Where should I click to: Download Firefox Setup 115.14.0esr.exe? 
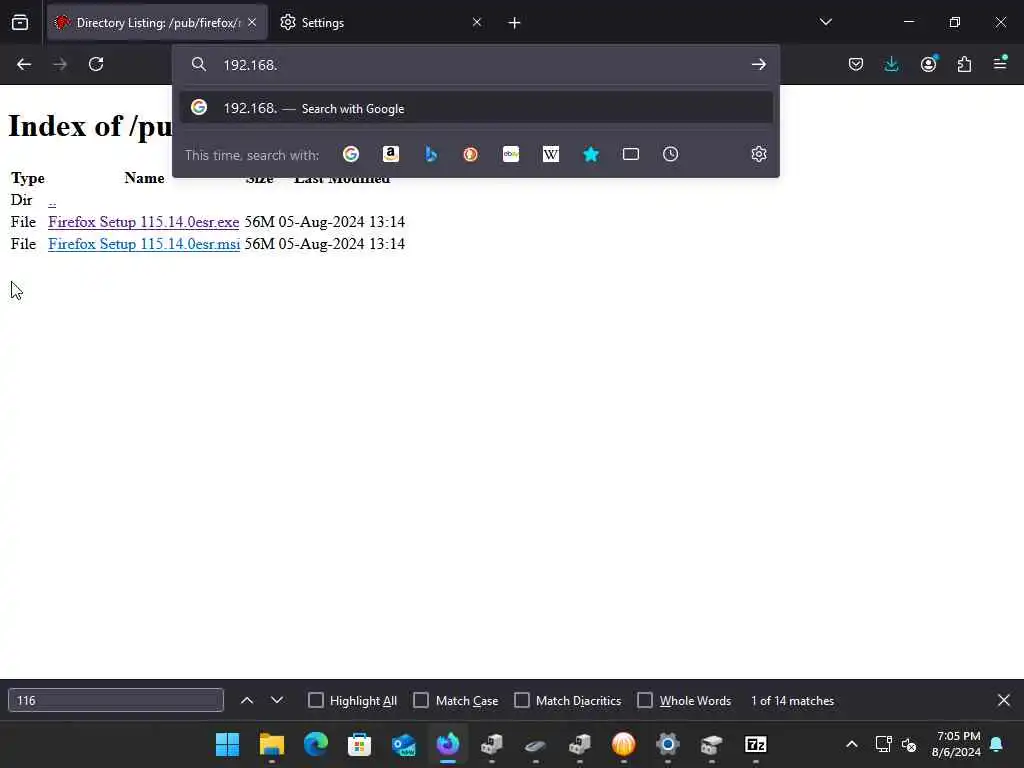144,222
